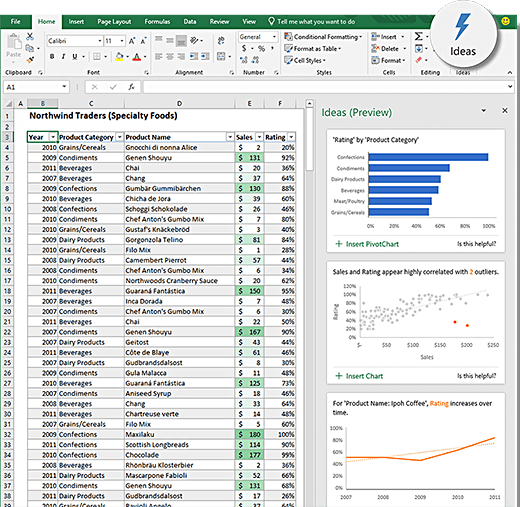
Task: Toggle Align Left
Action: click(159, 56)
